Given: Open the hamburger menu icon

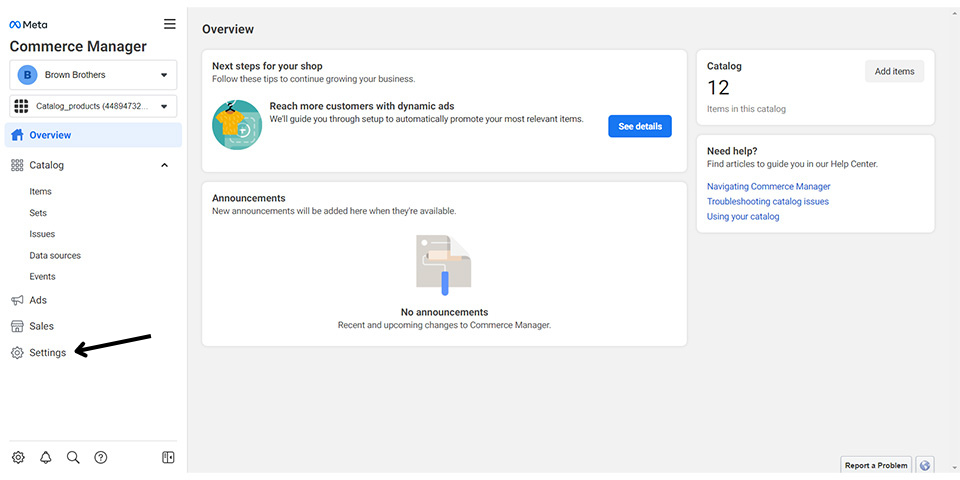Looking at the screenshot, I should tap(170, 24).
